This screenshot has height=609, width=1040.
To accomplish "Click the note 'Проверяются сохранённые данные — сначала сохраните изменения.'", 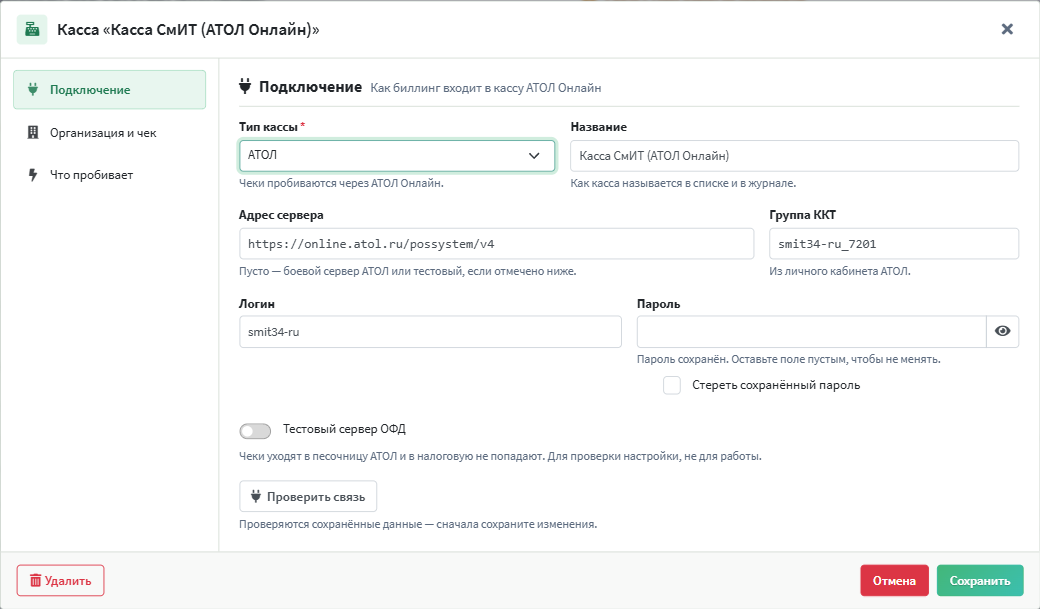I will pos(418,524).
